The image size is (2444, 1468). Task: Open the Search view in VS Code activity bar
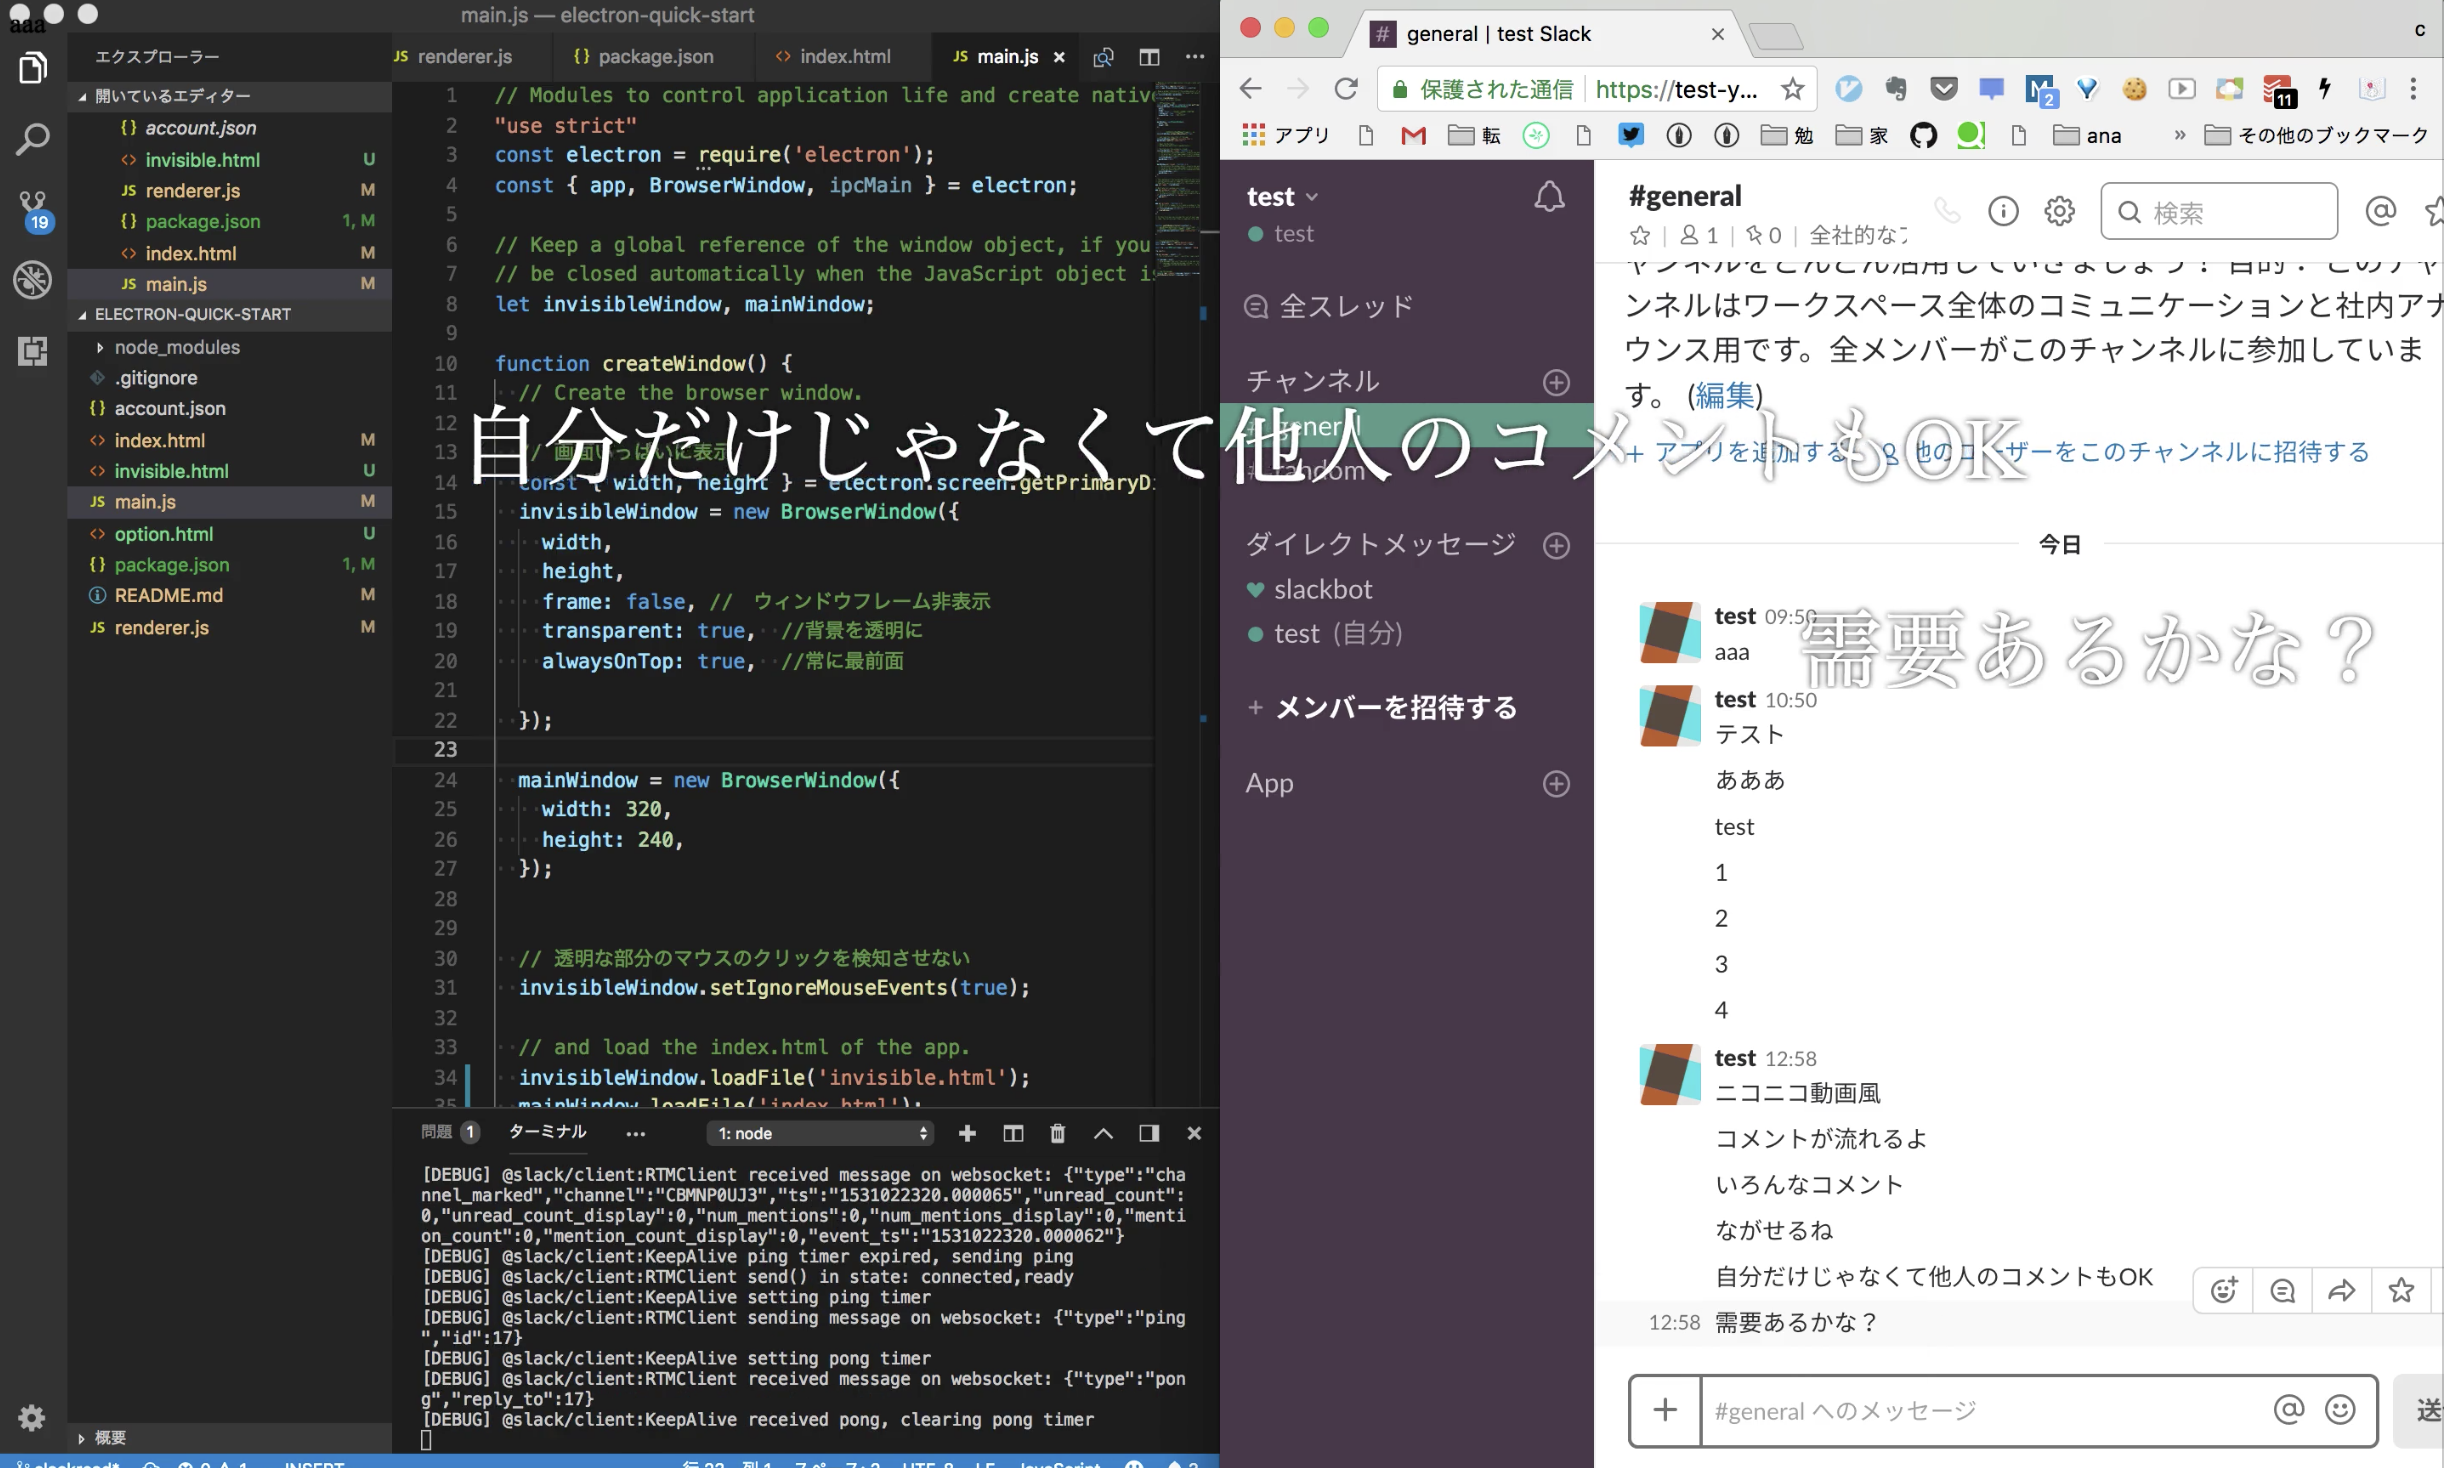click(x=33, y=139)
